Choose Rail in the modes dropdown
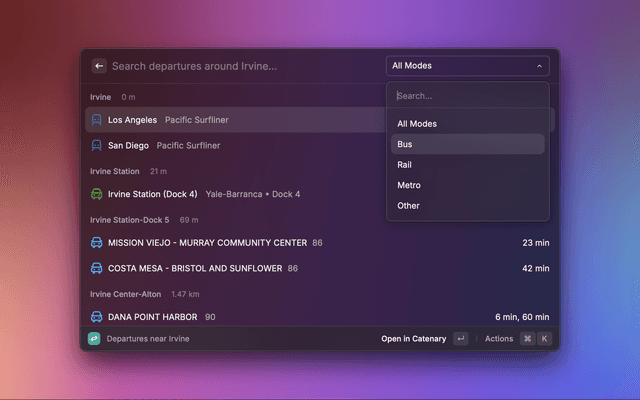640x400 pixels. click(467, 165)
